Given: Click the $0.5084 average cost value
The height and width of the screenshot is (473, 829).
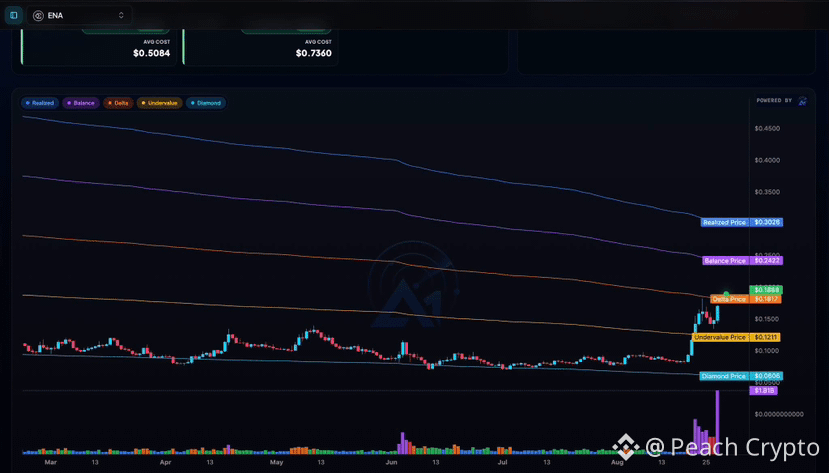Looking at the screenshot, I should tap(152, 53).
